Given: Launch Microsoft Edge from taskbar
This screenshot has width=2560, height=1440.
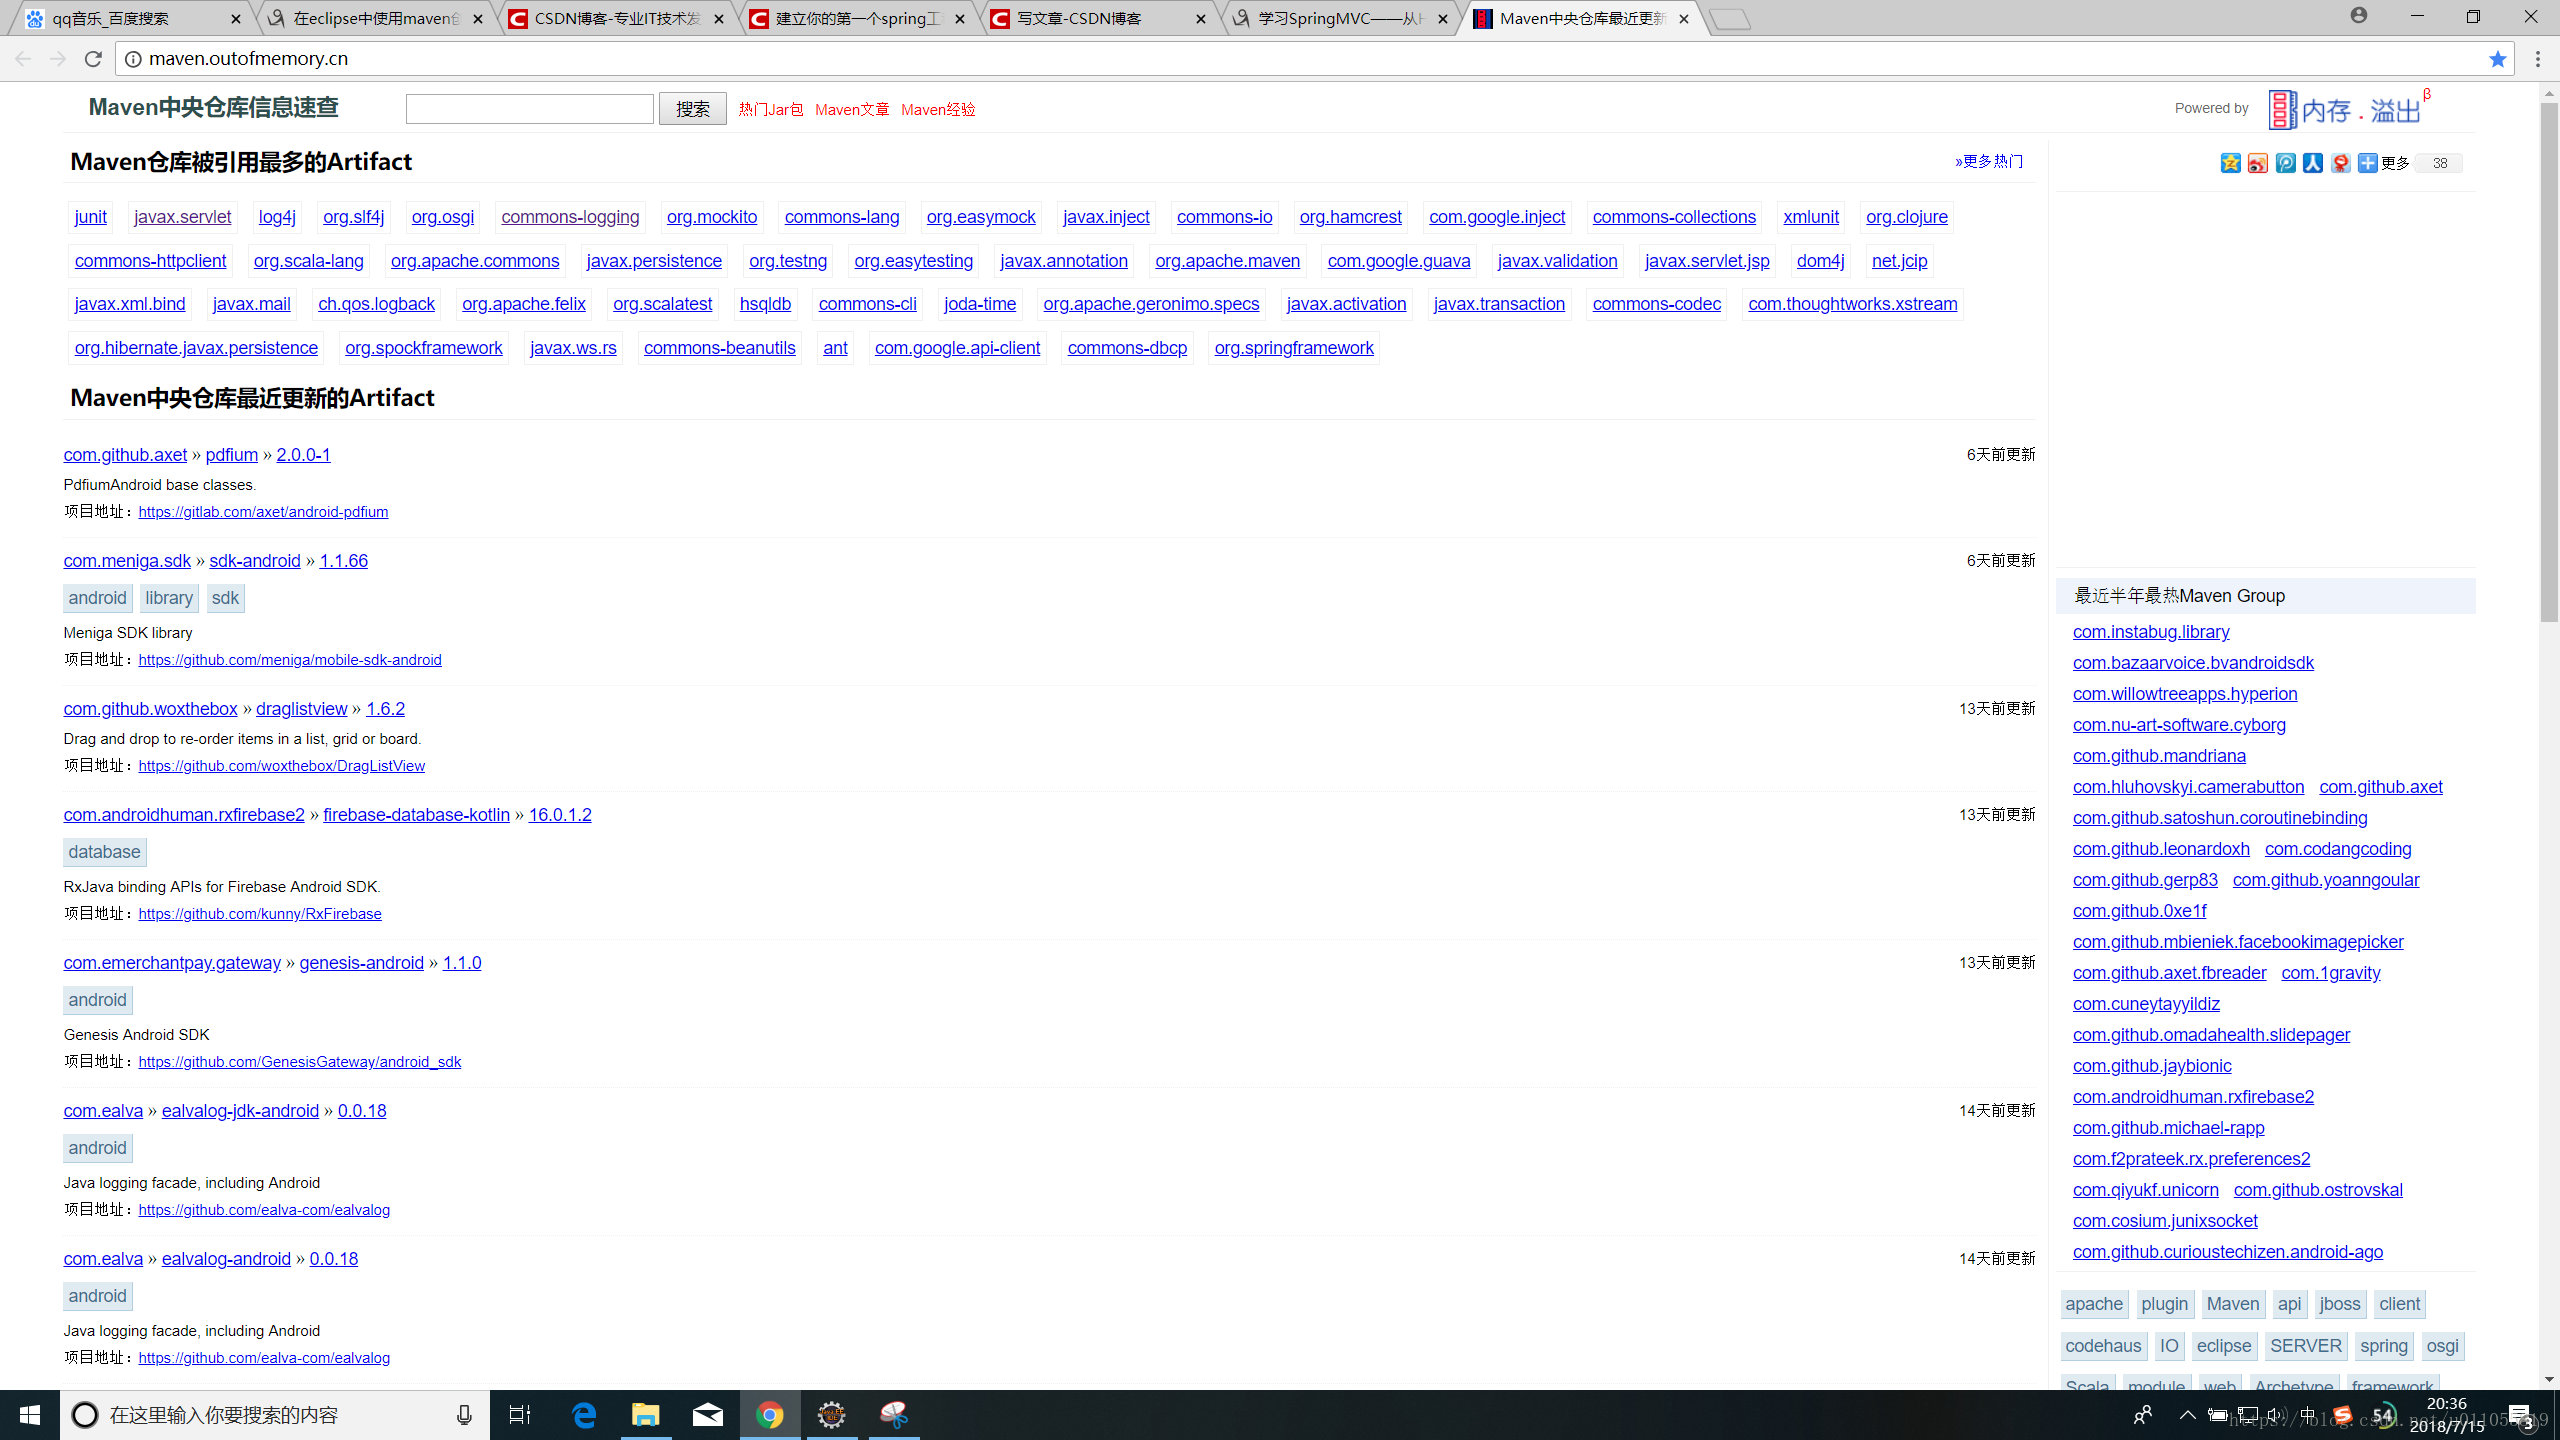Looking at the screenshot, I should pyautogui.click(x=584, y=1415).
